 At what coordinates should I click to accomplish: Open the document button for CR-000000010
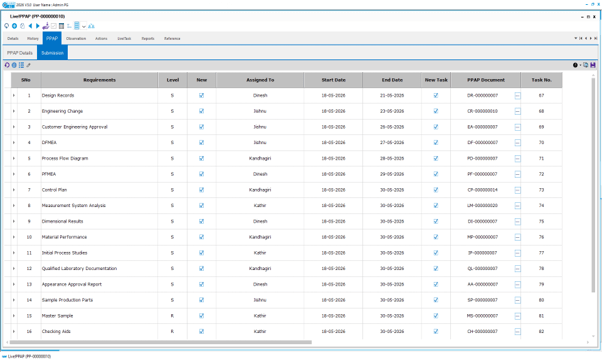tap(518, 111)
